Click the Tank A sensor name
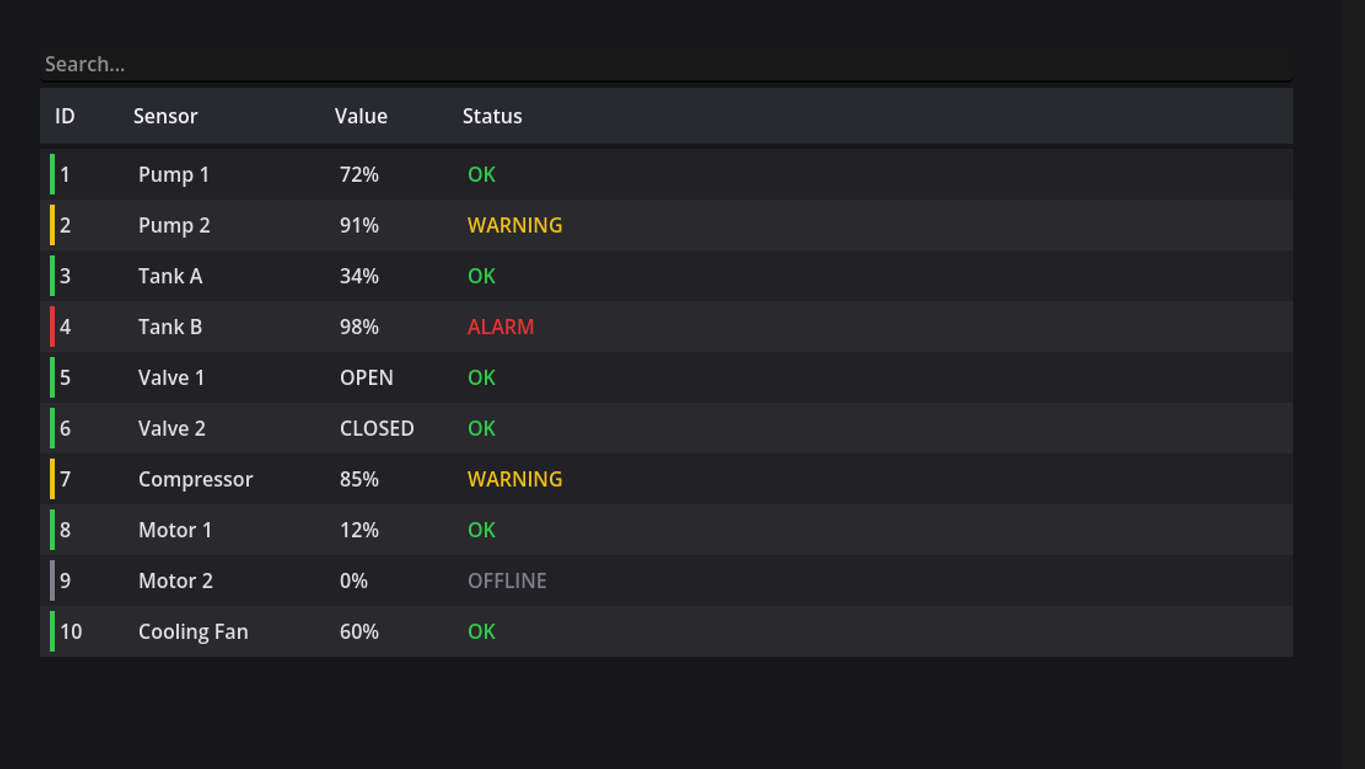The height and width of the screenshot is (769, 1365). pos(170,276)
